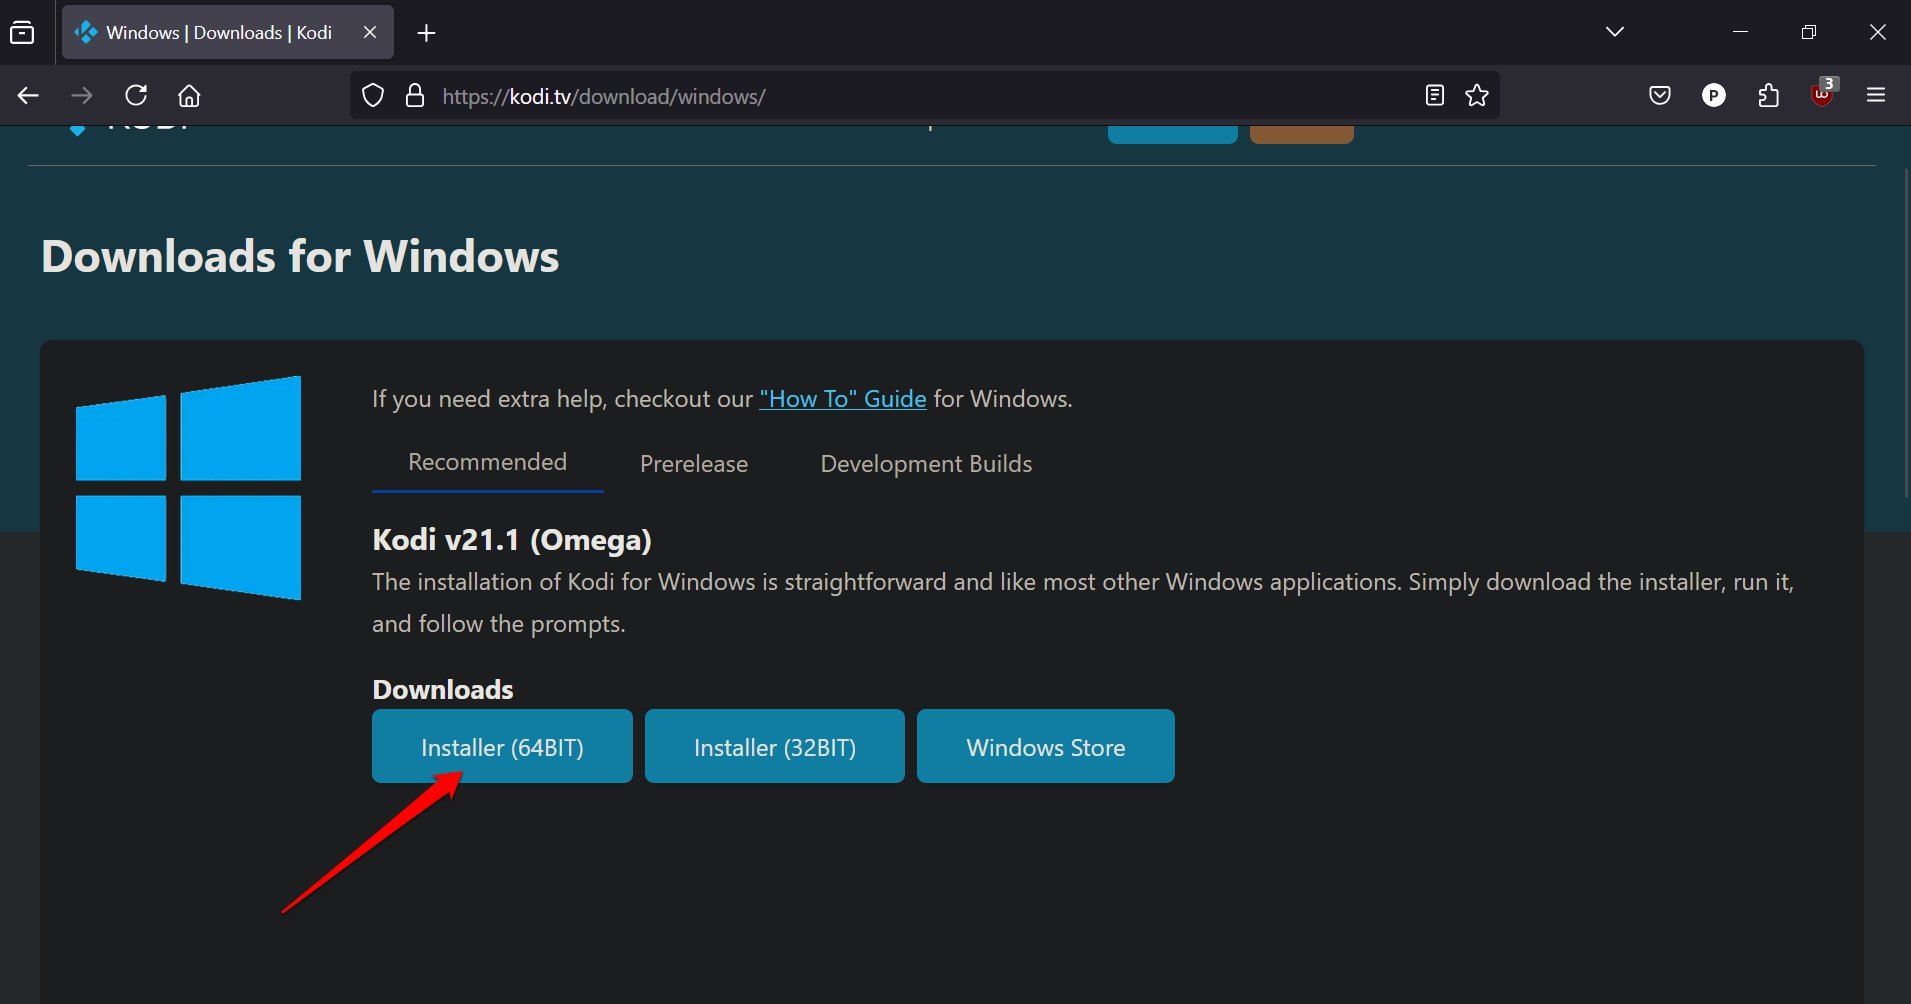The height and width of the screenshot is (1004, 1911).
Task: Open the extensions puzzle icon
Action: tap(1768, 96)
